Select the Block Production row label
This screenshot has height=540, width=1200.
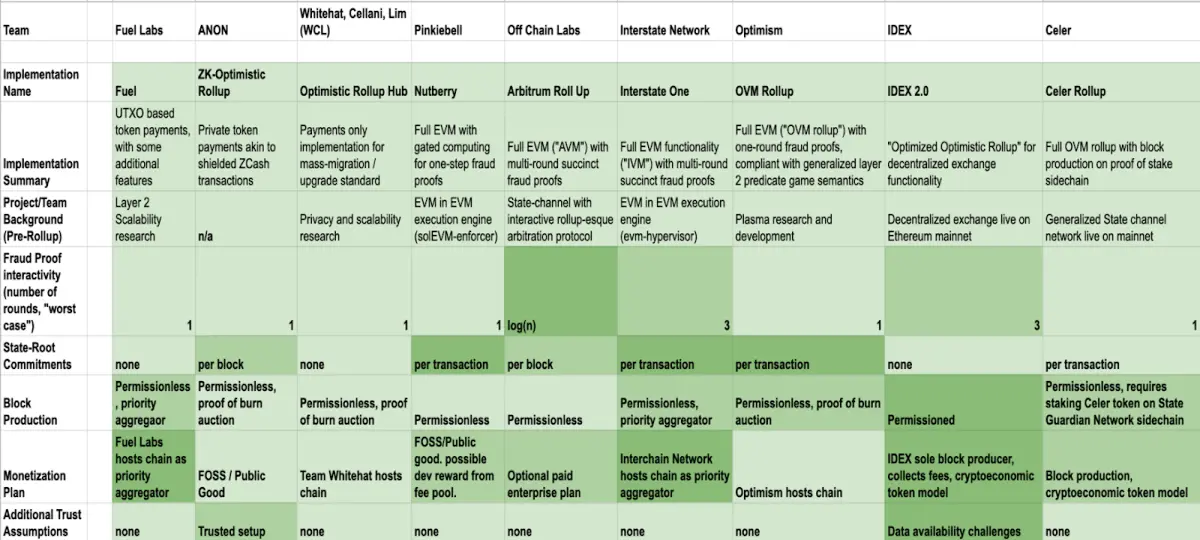click(x=56, y=402)
